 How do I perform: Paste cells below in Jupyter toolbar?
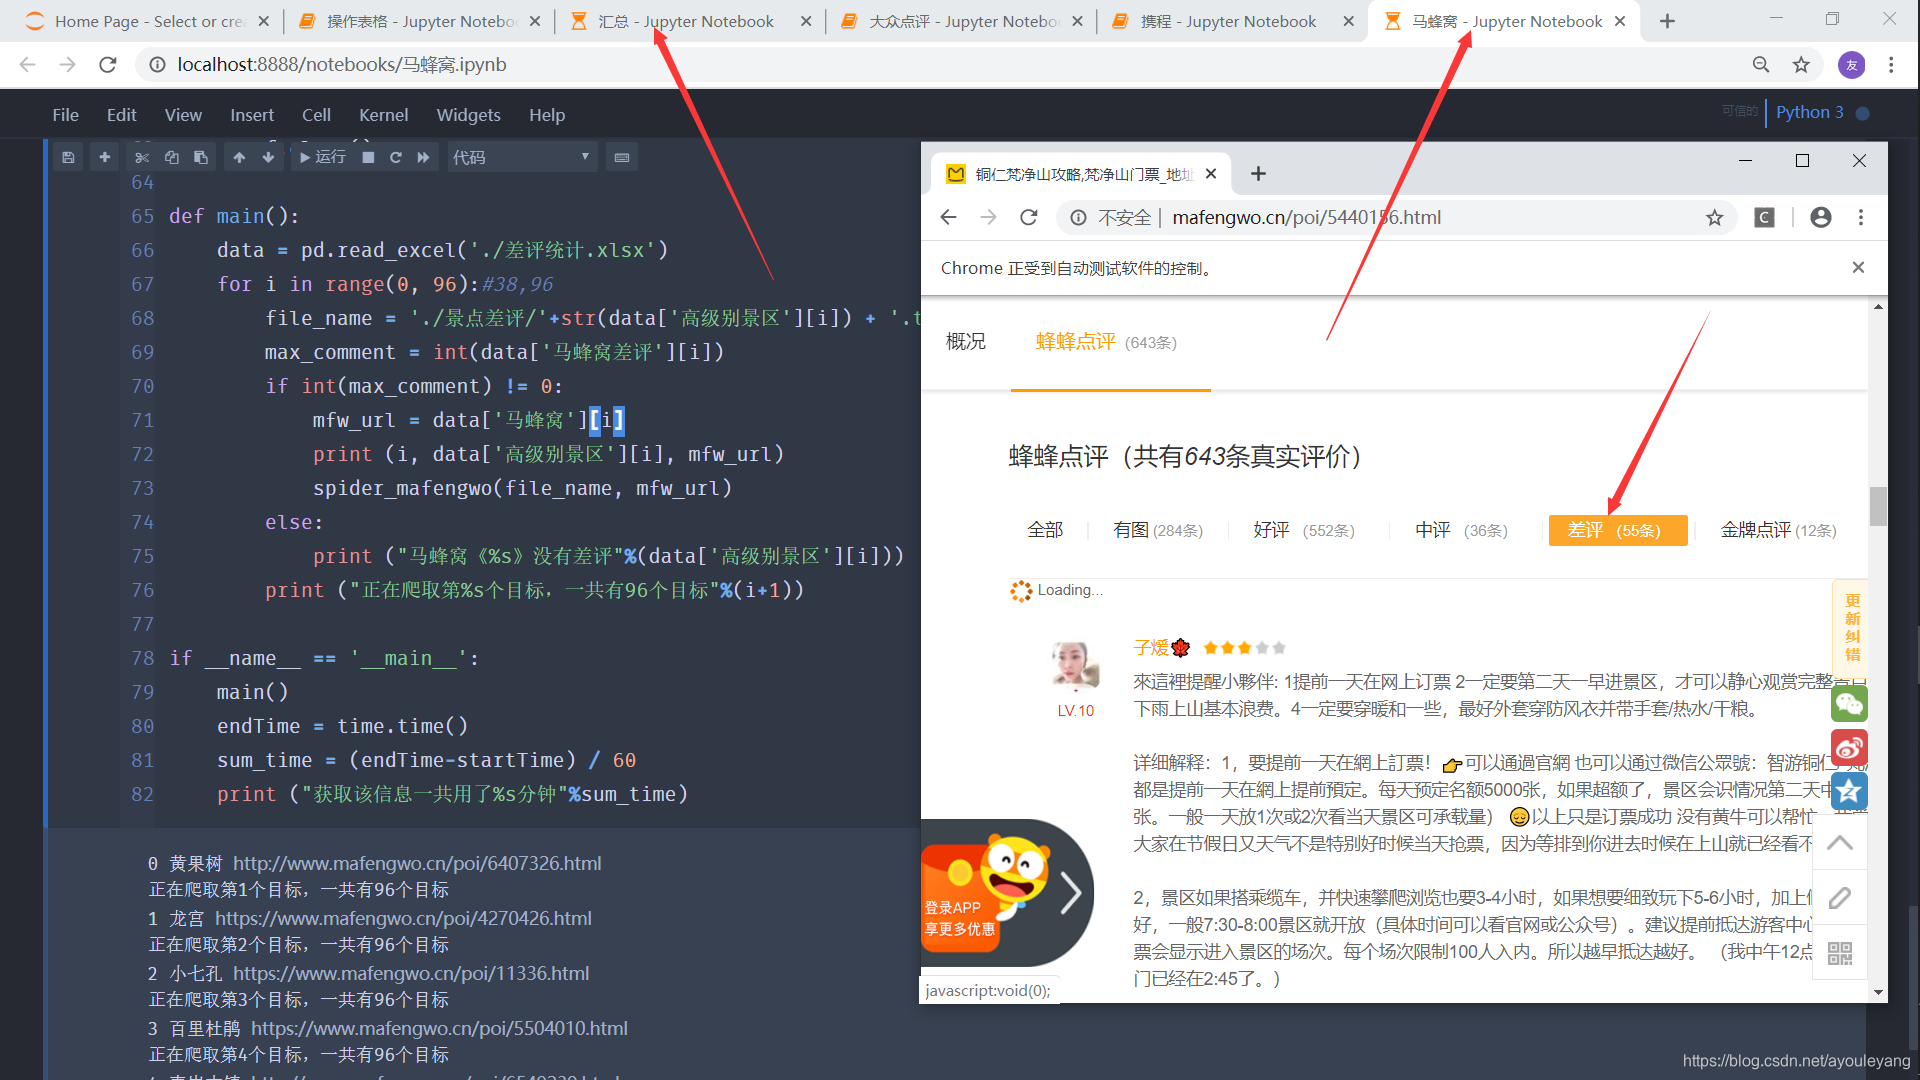tap(201, 157)
